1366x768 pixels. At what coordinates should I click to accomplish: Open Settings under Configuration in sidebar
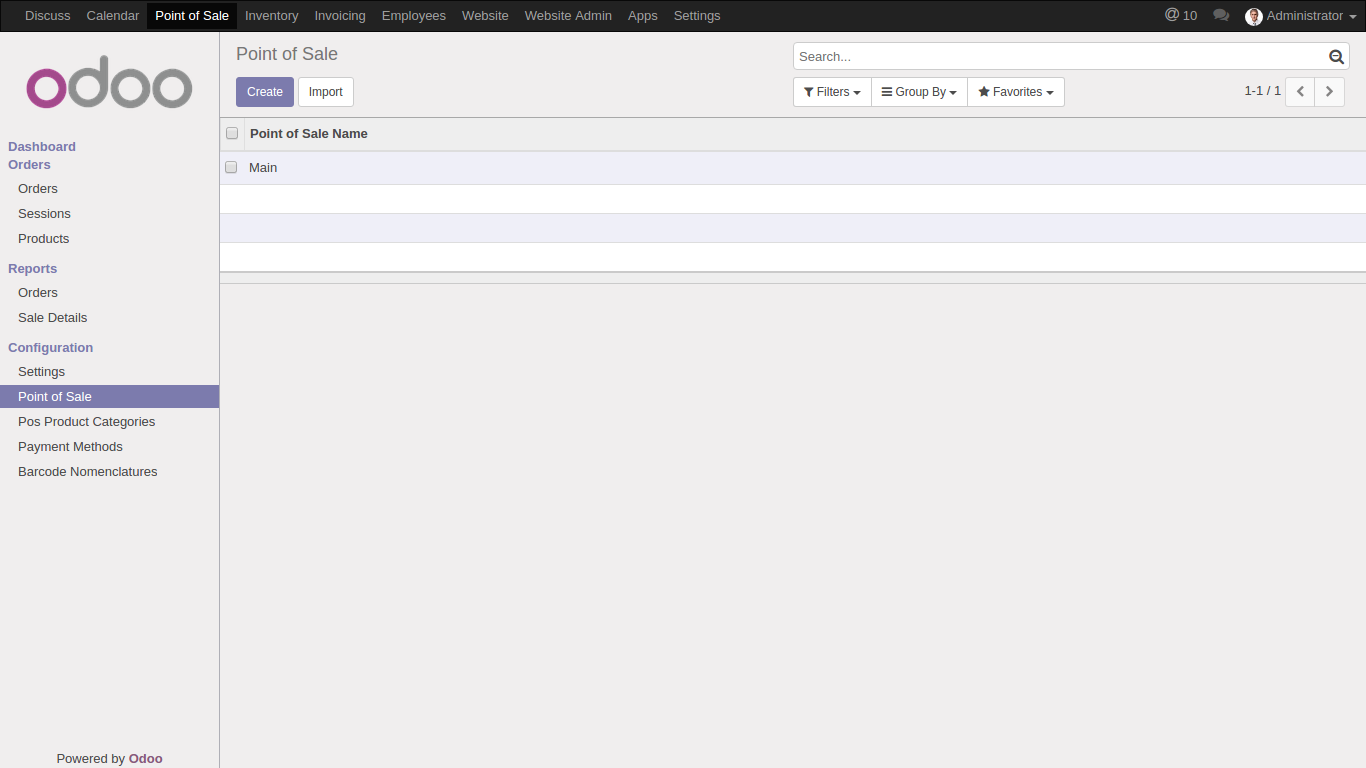coord(41,372)
